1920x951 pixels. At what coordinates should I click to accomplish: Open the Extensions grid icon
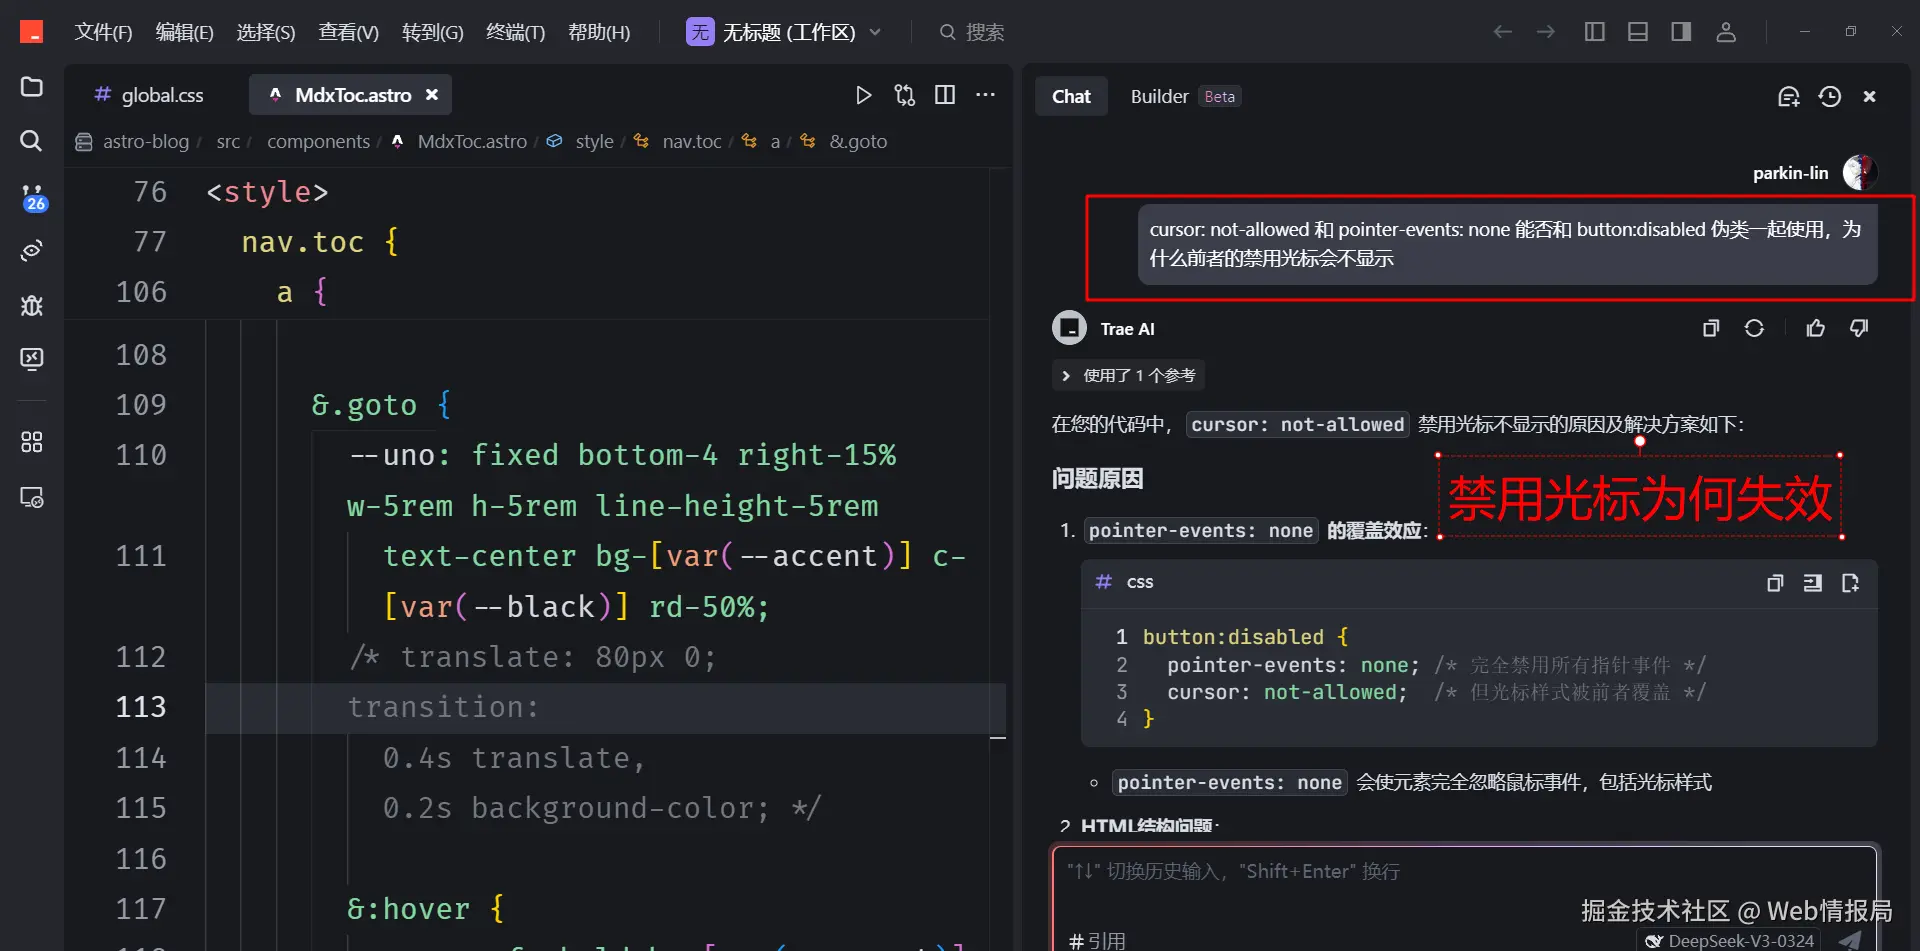point(30,441)
